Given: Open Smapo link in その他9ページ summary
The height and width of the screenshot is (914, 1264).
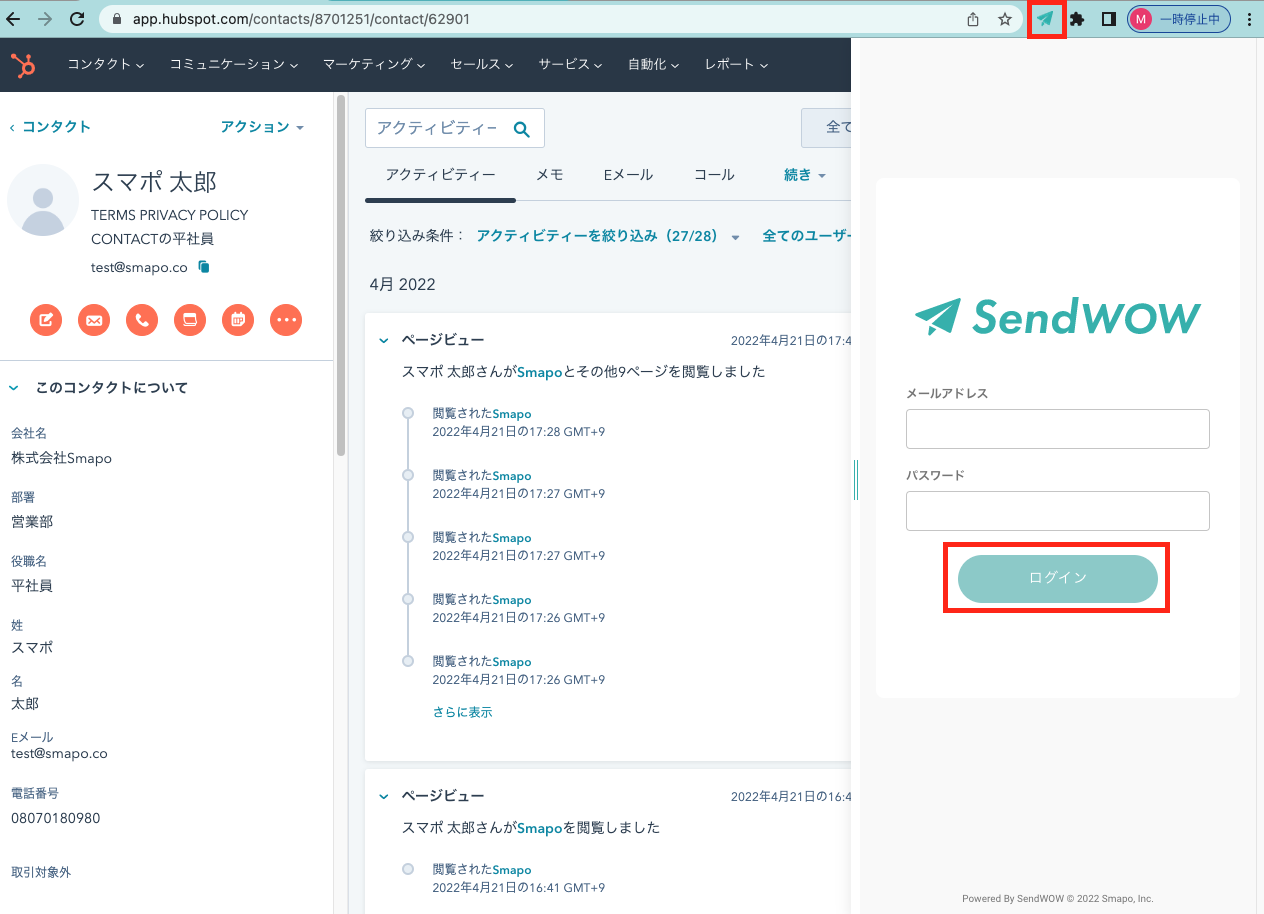Looking at the screenshot, I should click(x=540, y=372).
